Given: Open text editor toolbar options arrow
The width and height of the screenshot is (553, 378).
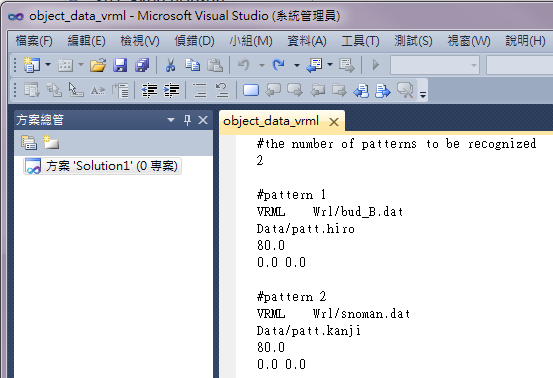Looking at the screenshot, I should (423, 94).
